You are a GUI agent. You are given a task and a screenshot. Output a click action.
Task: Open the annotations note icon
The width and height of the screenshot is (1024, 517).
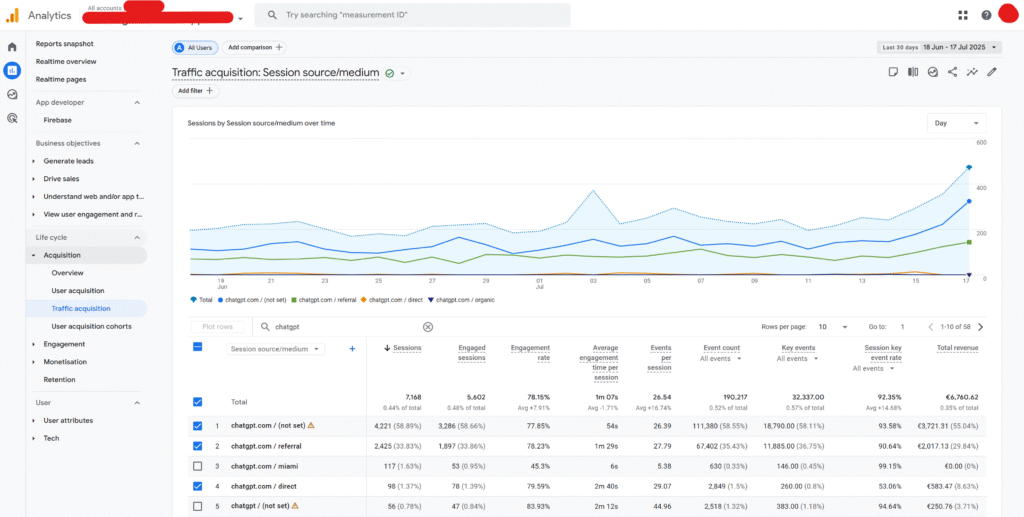pos(893,72)
